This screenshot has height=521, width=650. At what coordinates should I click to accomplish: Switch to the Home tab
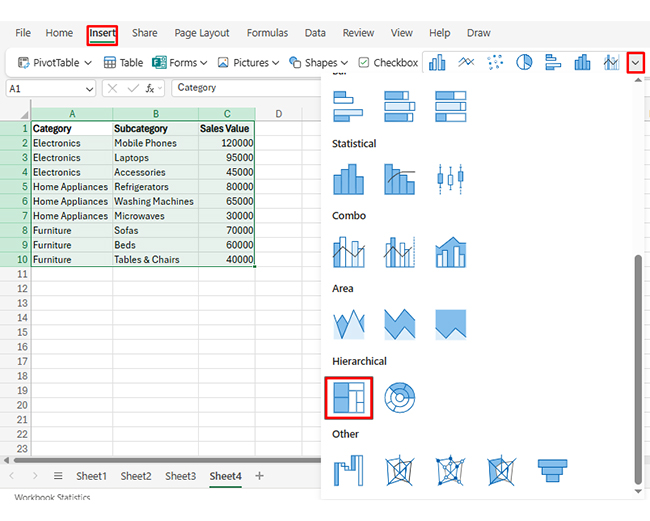coord(59,33)
